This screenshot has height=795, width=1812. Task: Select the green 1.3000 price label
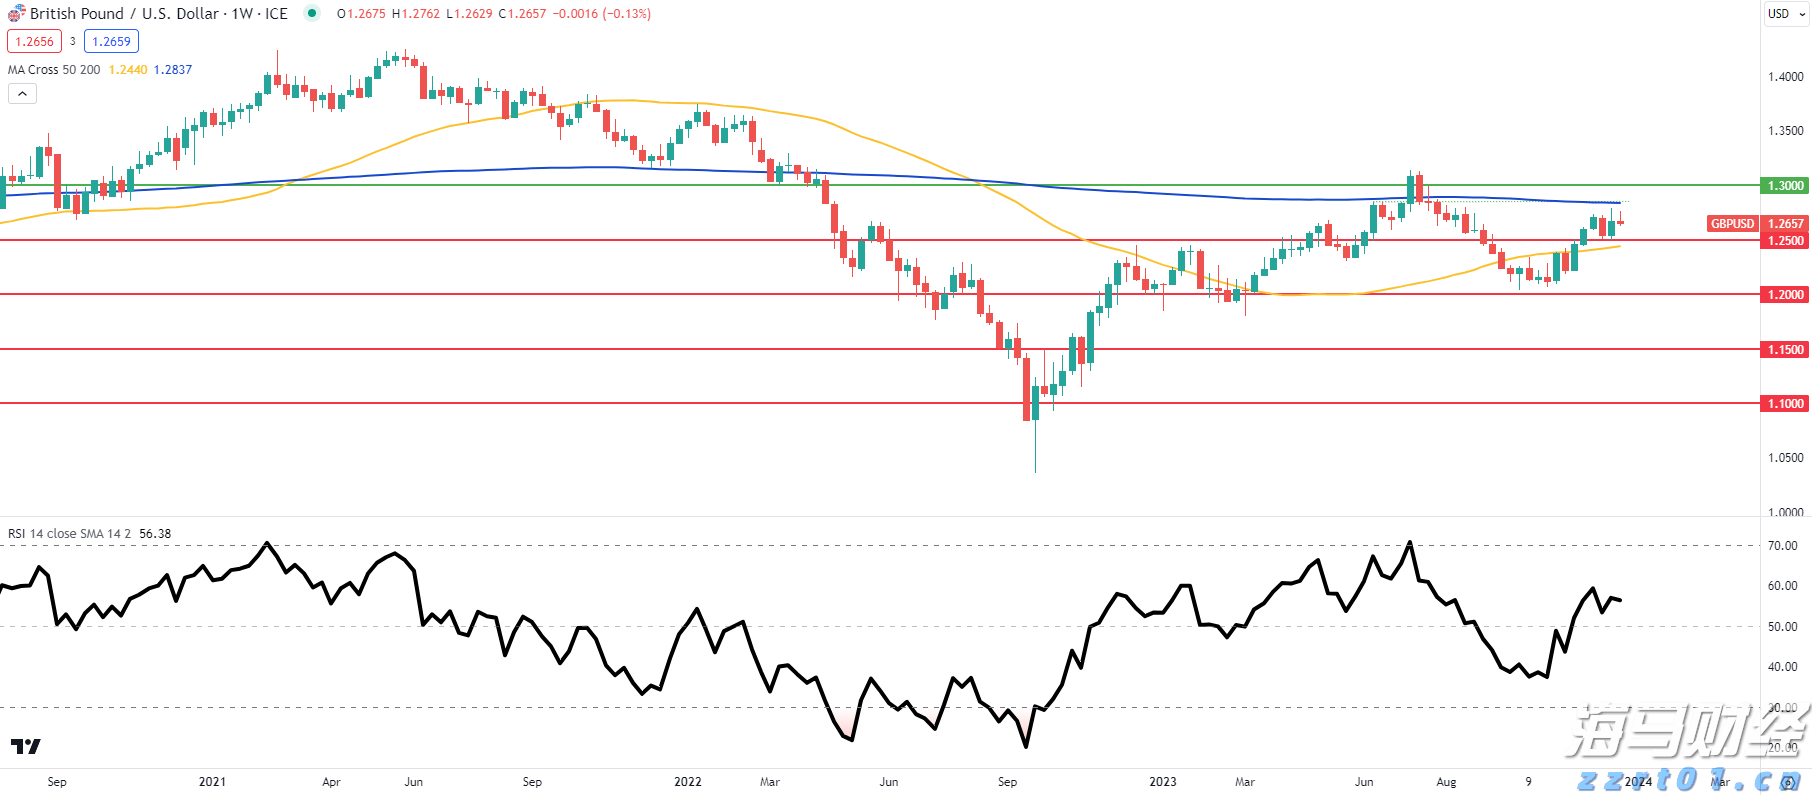1785,186
